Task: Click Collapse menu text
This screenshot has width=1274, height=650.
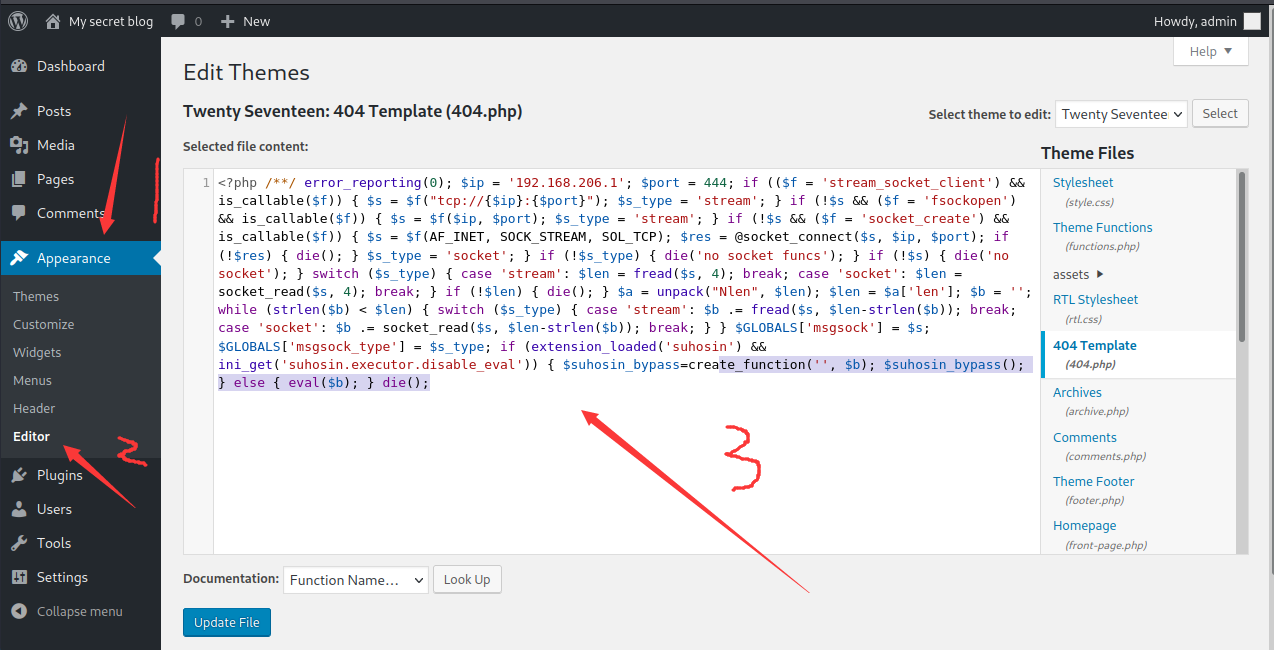Action: click(80, 611)
